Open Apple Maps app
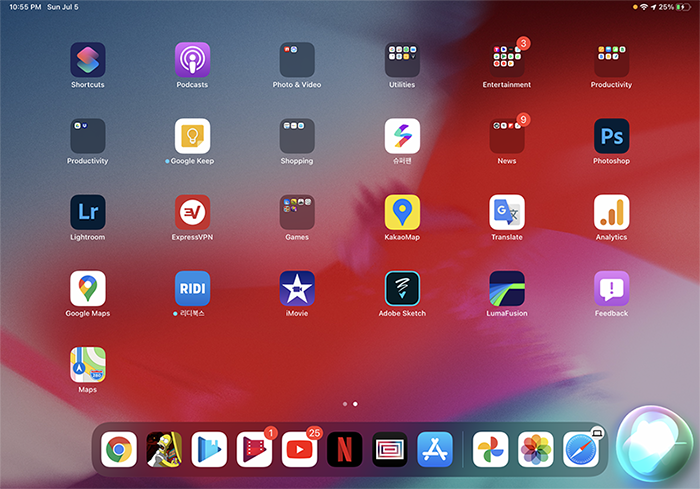700x489 pixels. 88,365
